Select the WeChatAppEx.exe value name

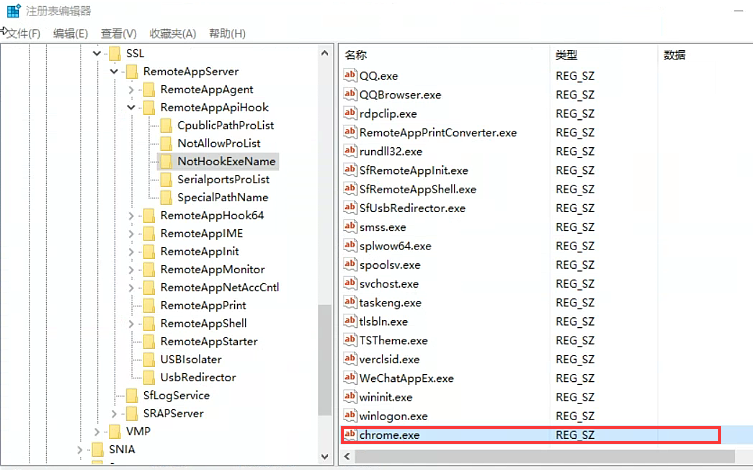(406, 378)
